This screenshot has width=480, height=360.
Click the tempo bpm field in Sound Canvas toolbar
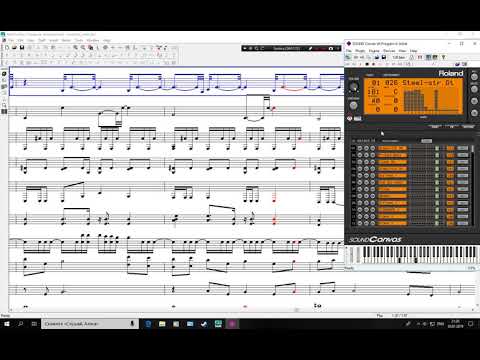[x=399, y=57]
